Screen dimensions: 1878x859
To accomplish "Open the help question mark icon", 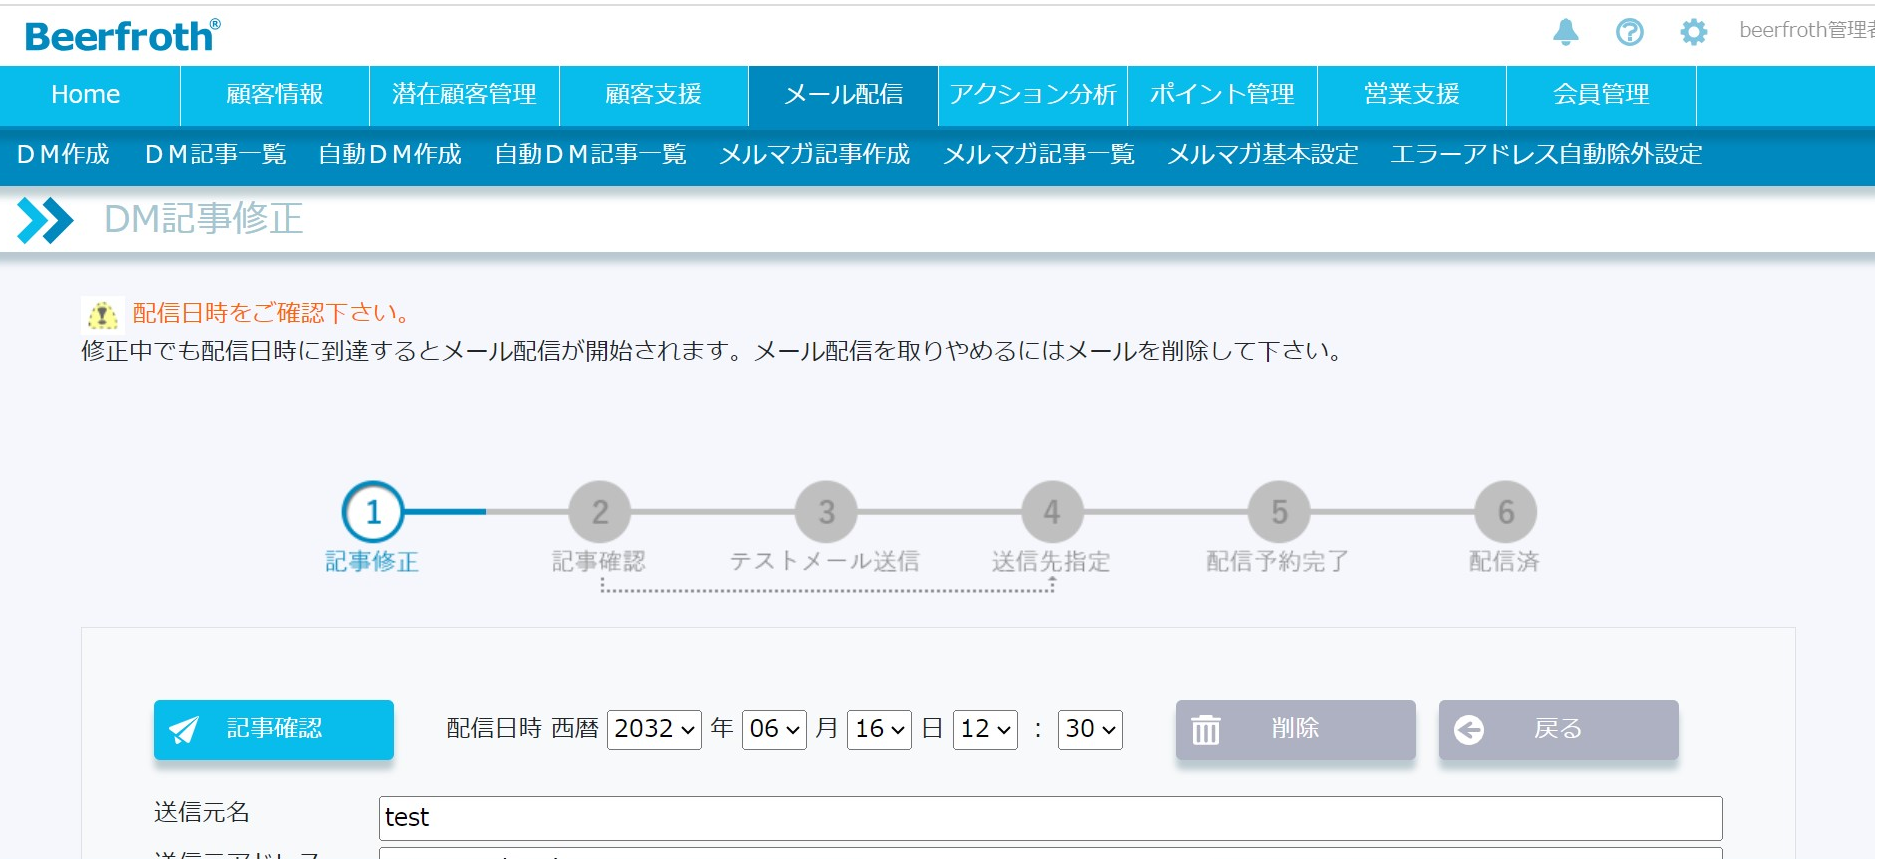I will [1629, 32].
